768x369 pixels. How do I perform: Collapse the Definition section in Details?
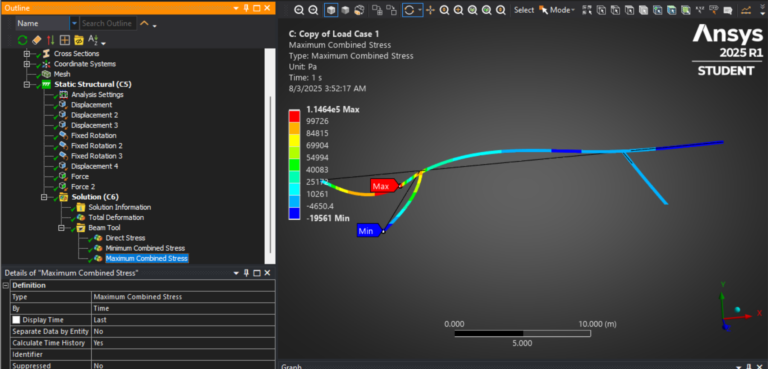[x=5, y=285]
